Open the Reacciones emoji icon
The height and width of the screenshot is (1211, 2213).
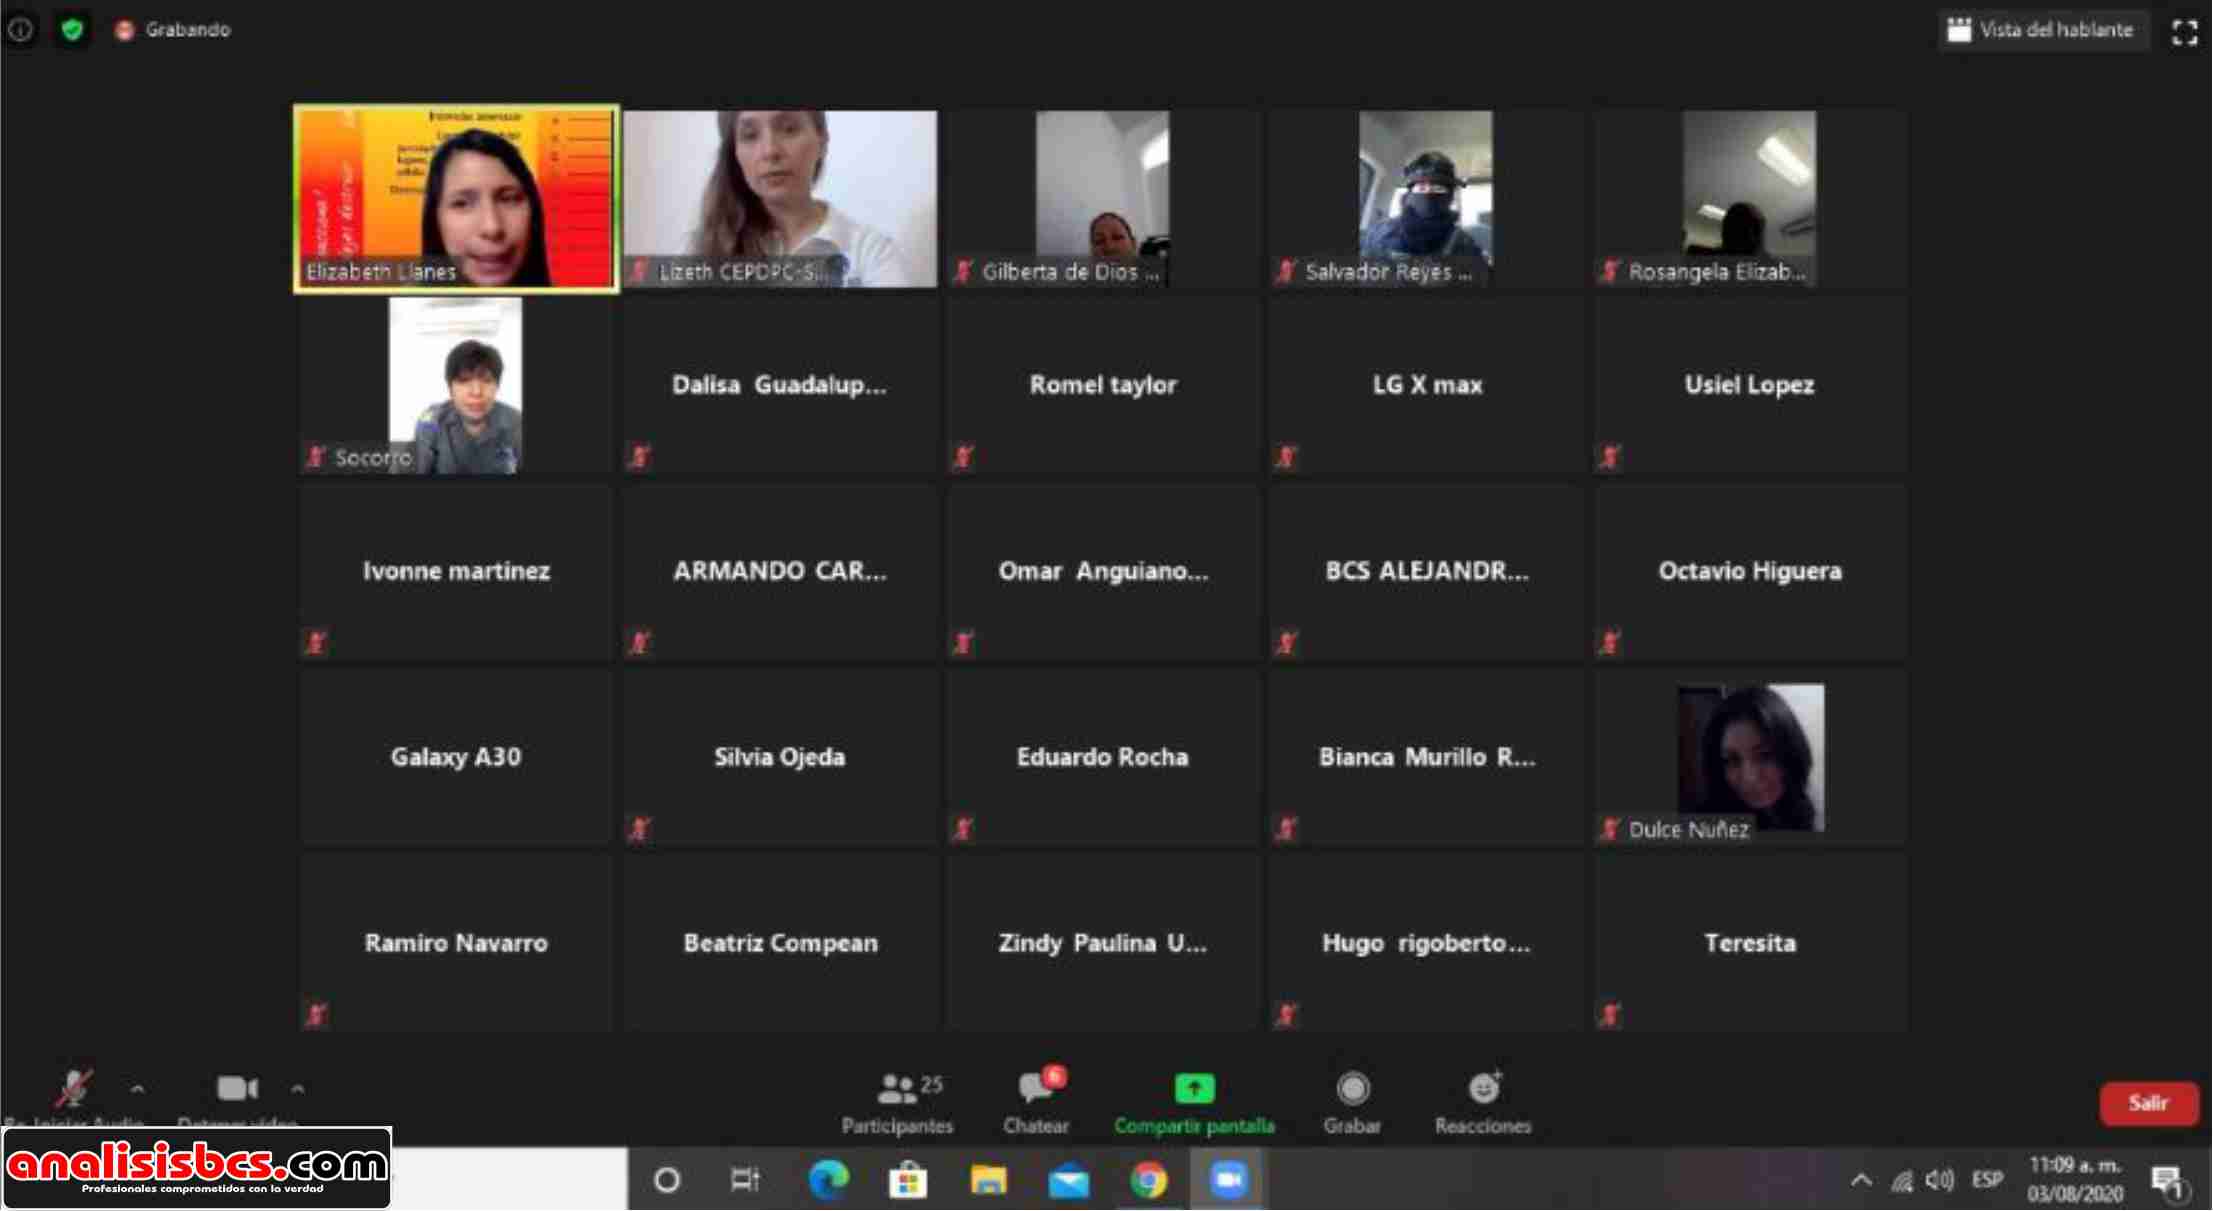(1483, 1088)
